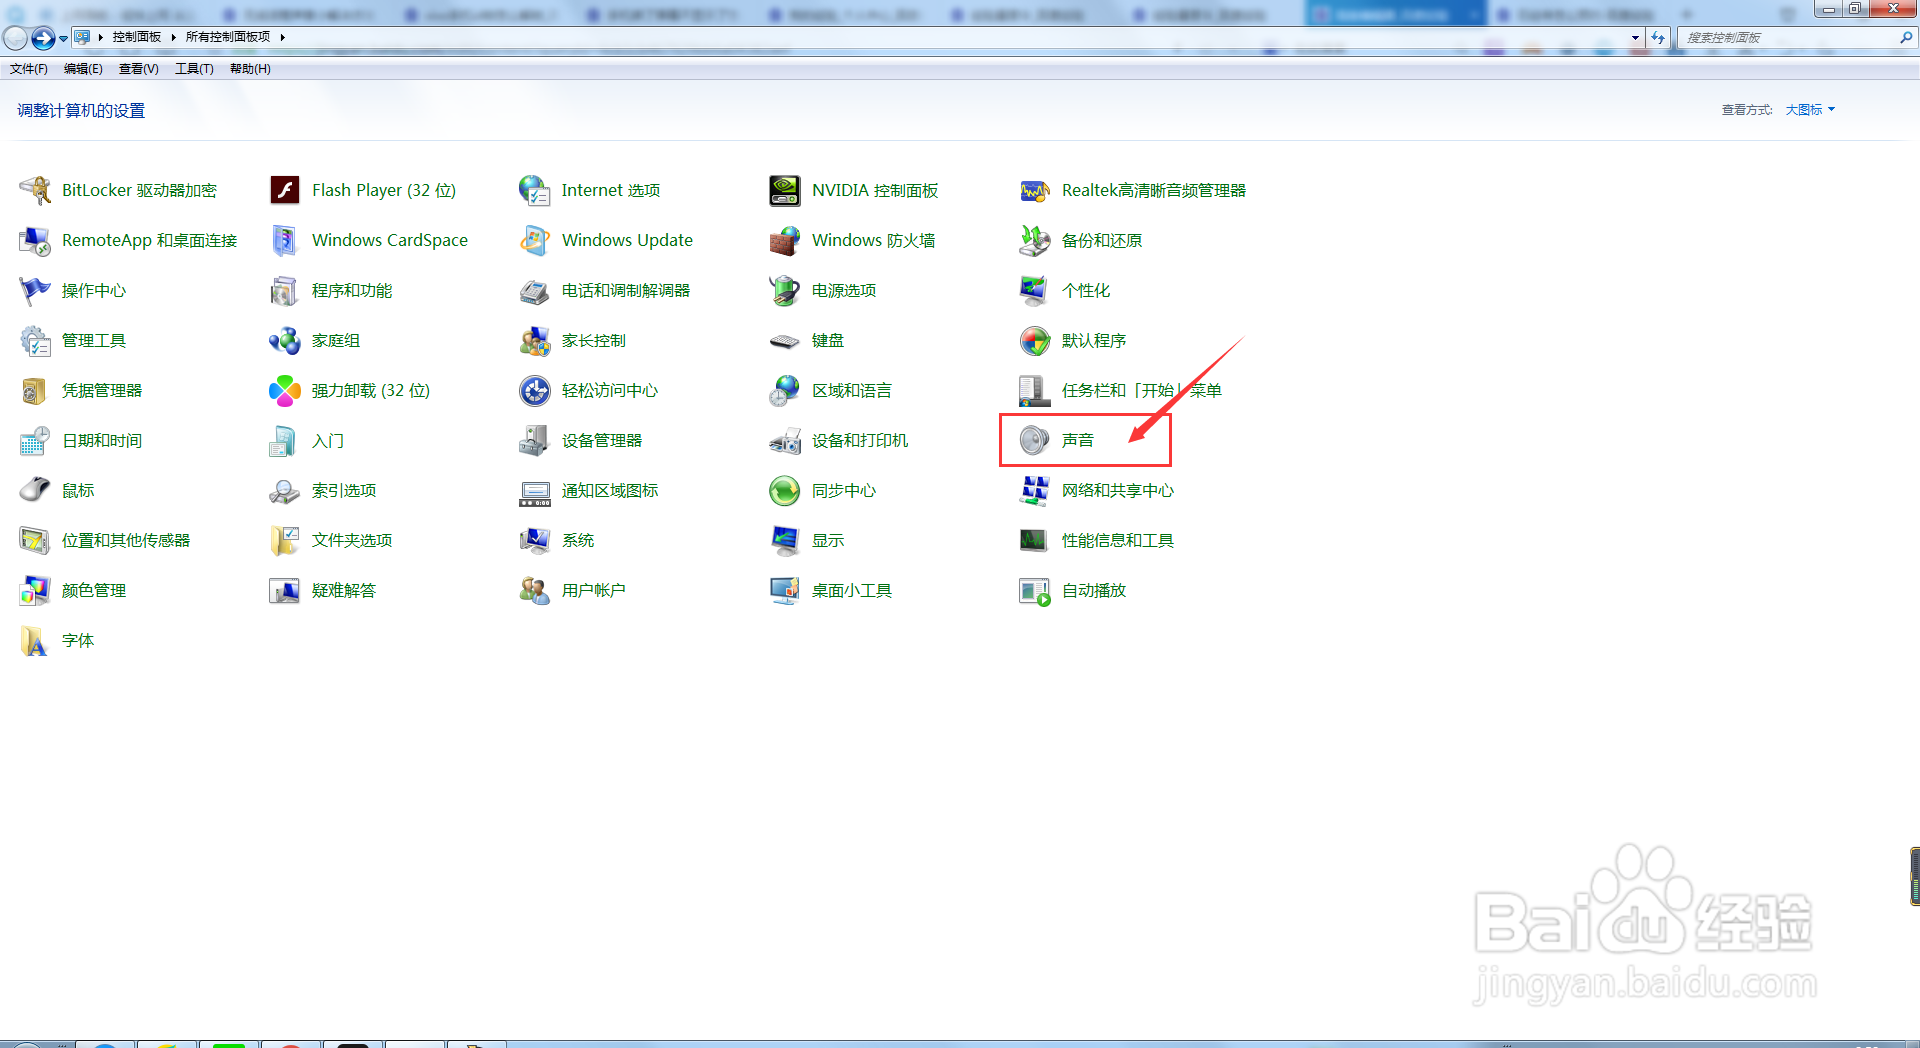Open the 操作中心 flag icon
This screenshot has width=1920, height=1048.
point(35,290)
